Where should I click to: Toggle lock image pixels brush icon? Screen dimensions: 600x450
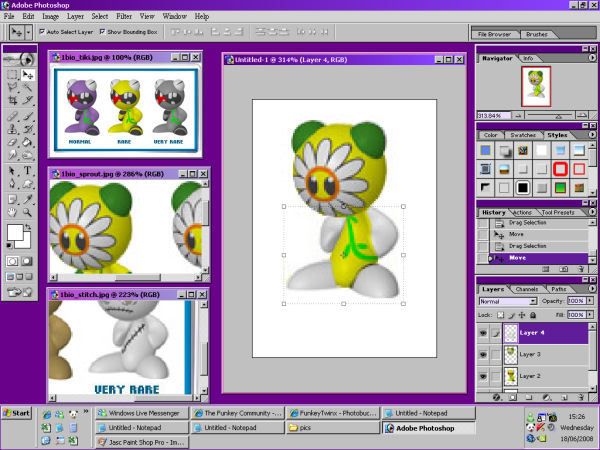[x=512, y=315]
